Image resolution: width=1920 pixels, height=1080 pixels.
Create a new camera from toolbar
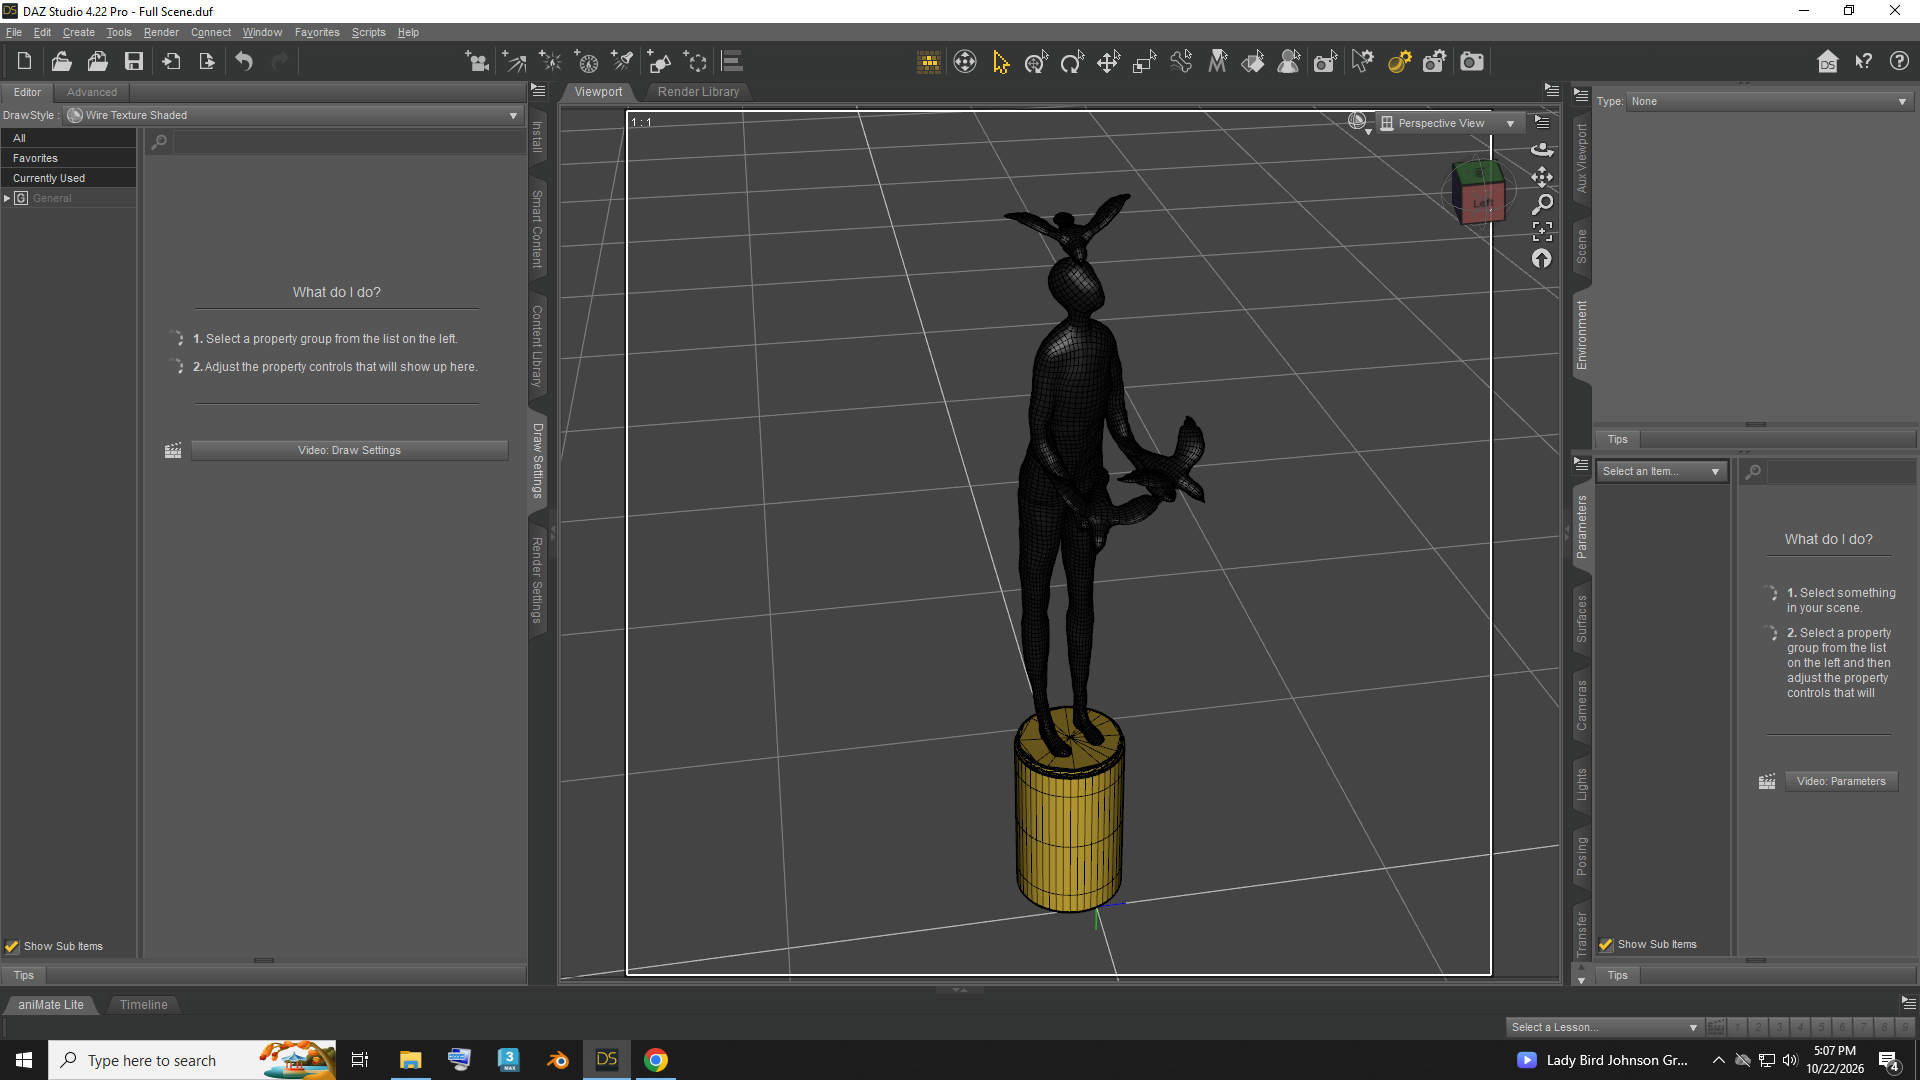tap(477, 62)
